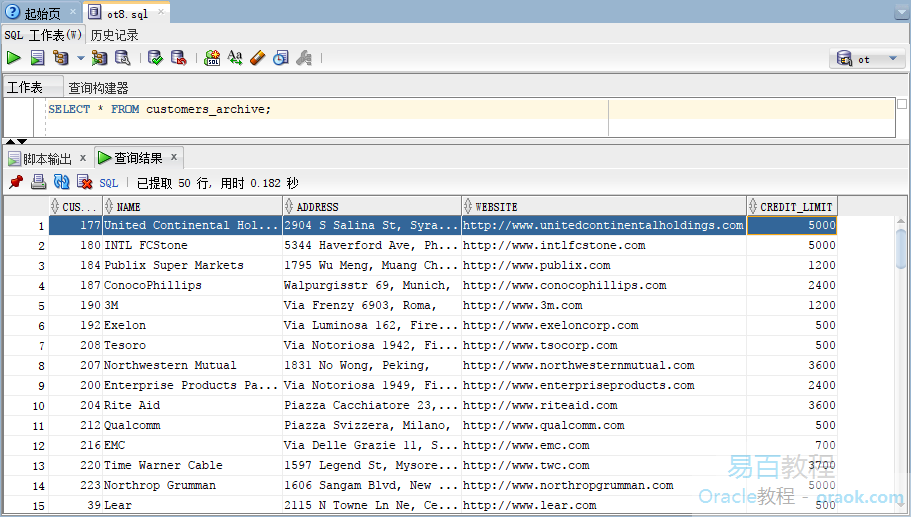Click the Commit database icon
Screen dimensions: 911x517
click(155, 58)
